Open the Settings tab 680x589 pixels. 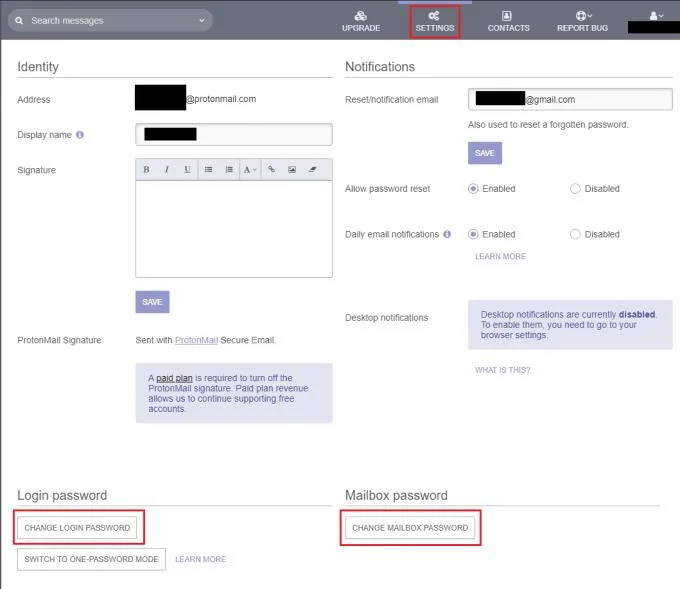(435, 22)
